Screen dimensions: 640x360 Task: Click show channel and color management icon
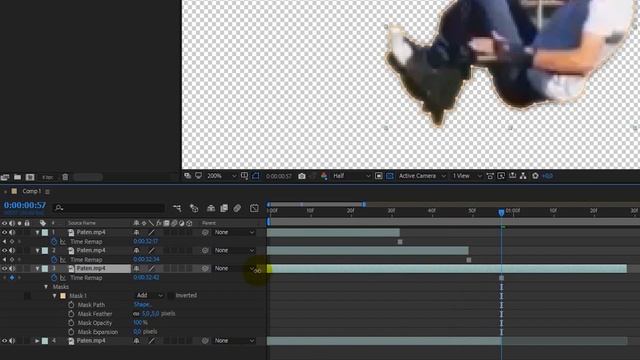pyautogui.click(x=324, y=176)
